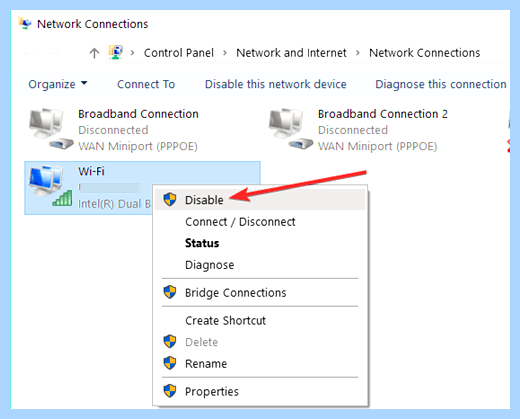Expand the chevron after Control Panel
The image size is (520, 419).
(x=225, y=53)
